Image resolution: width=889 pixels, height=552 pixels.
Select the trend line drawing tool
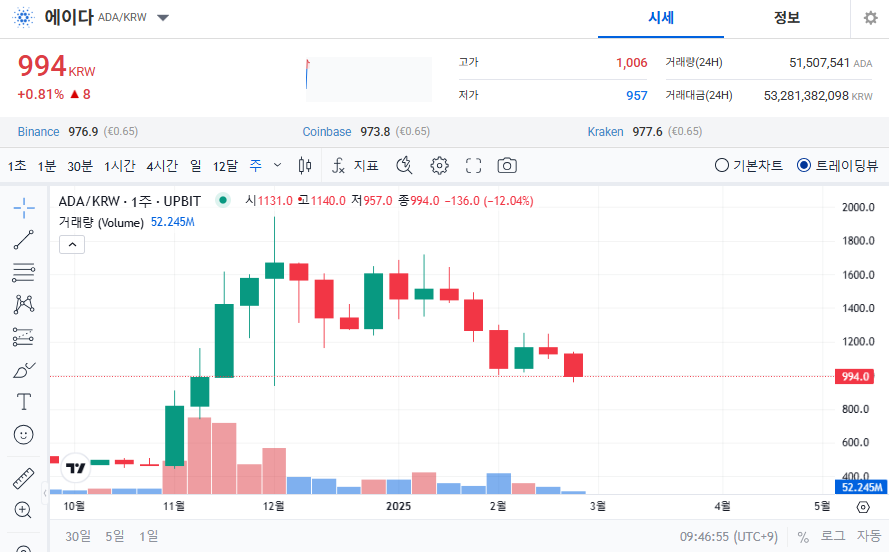(x=24, y=240)
